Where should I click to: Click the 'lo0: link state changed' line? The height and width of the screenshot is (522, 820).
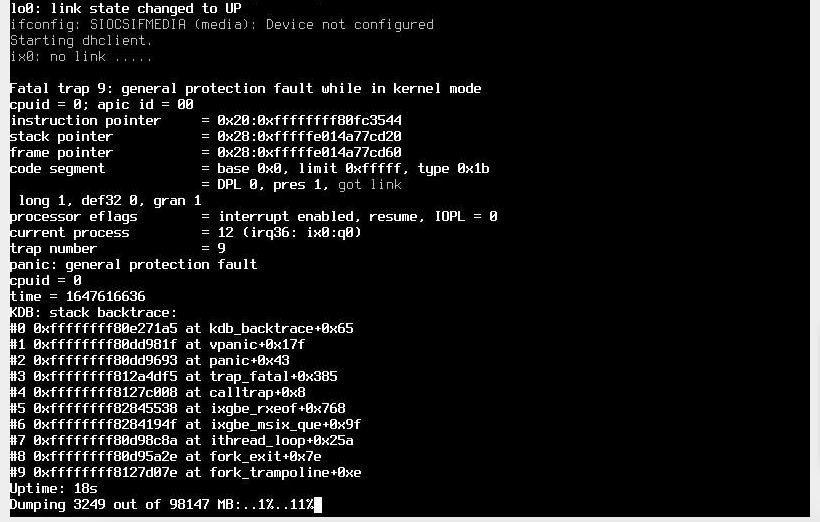point(125,8)
